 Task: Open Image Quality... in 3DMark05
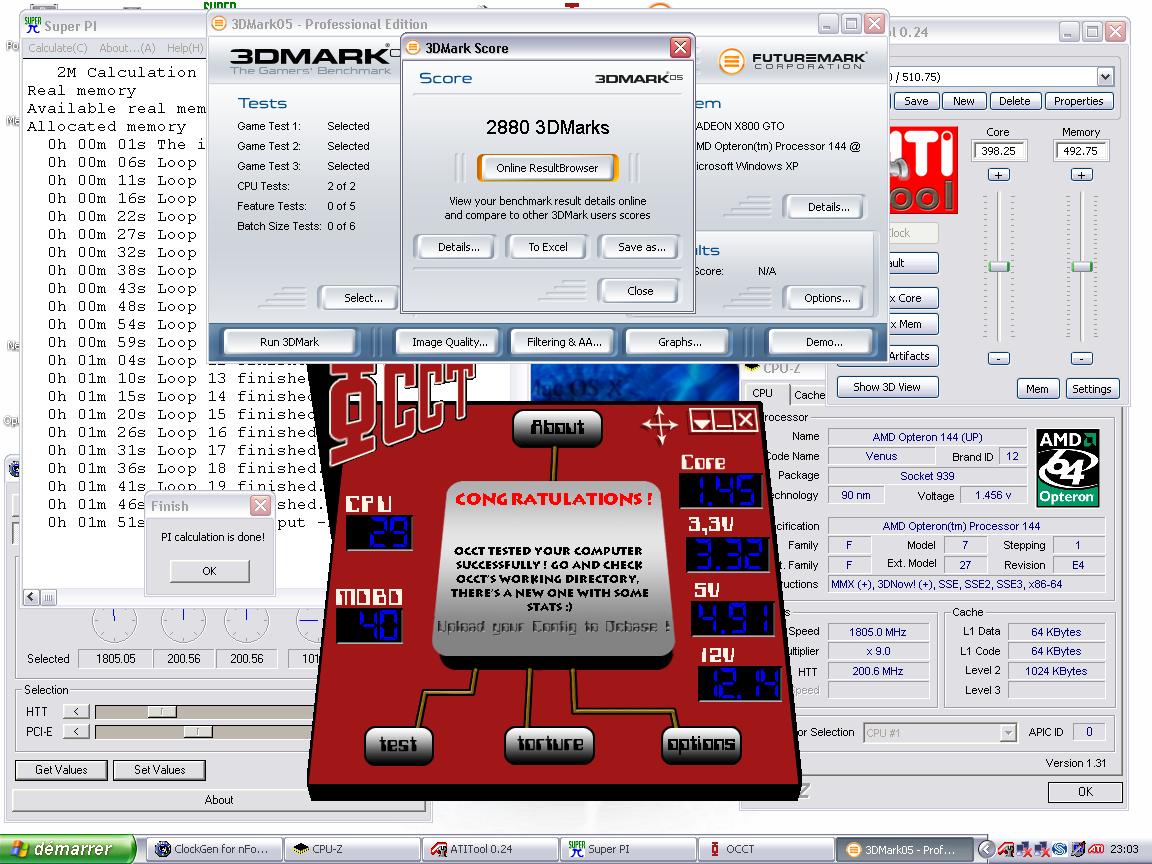point(450,342)
